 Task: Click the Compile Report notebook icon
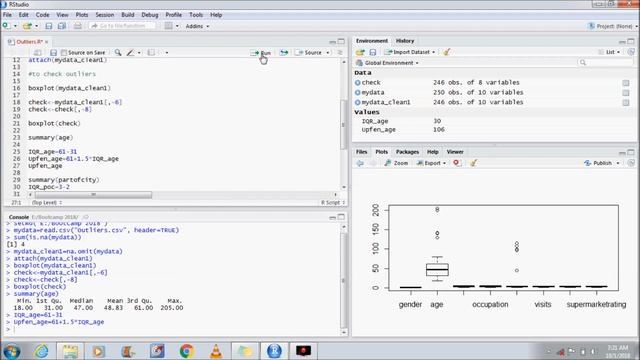coord(151,53)
